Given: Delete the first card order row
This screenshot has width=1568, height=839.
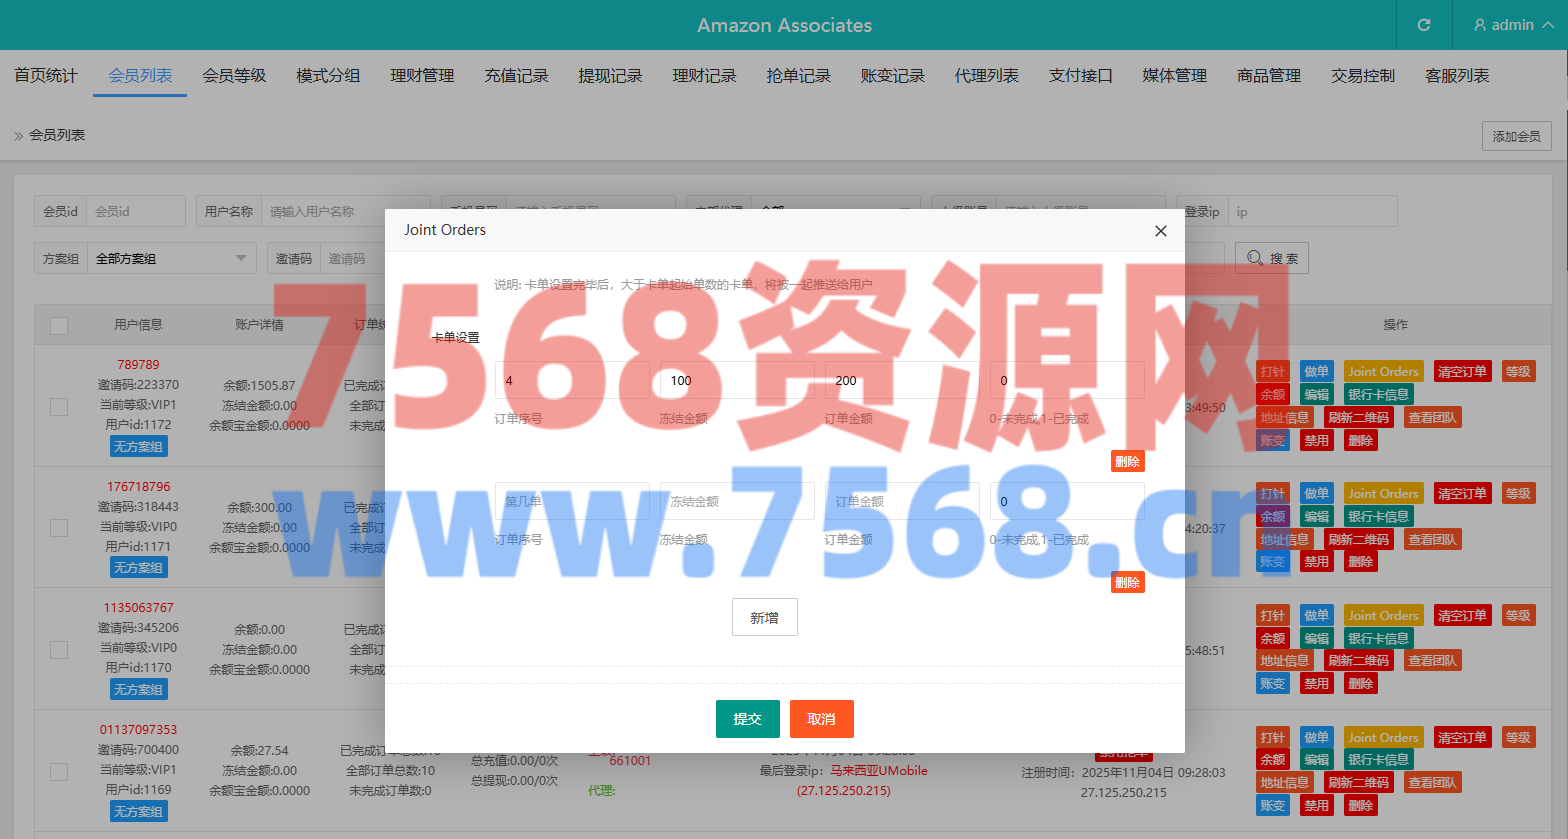Looking at the screenshot, I should pos(1127,461).
